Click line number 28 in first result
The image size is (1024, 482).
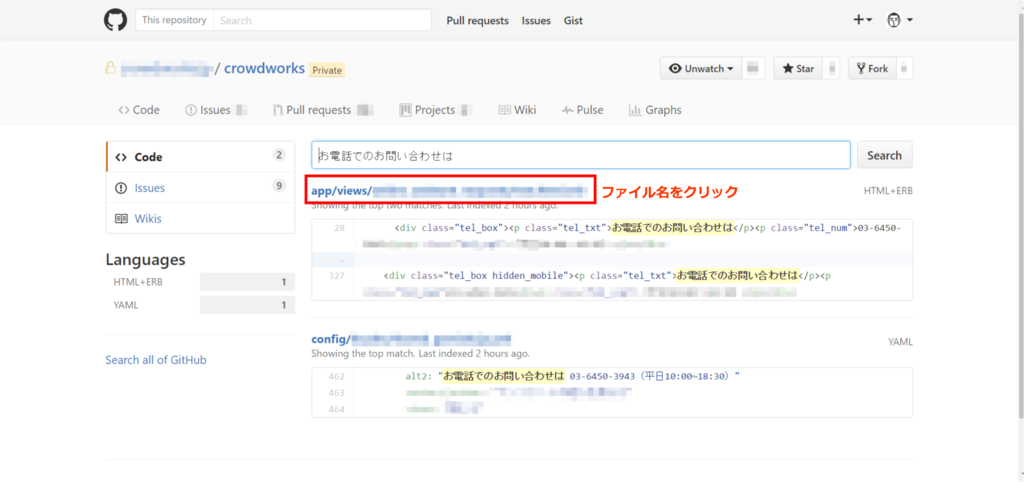339,228
